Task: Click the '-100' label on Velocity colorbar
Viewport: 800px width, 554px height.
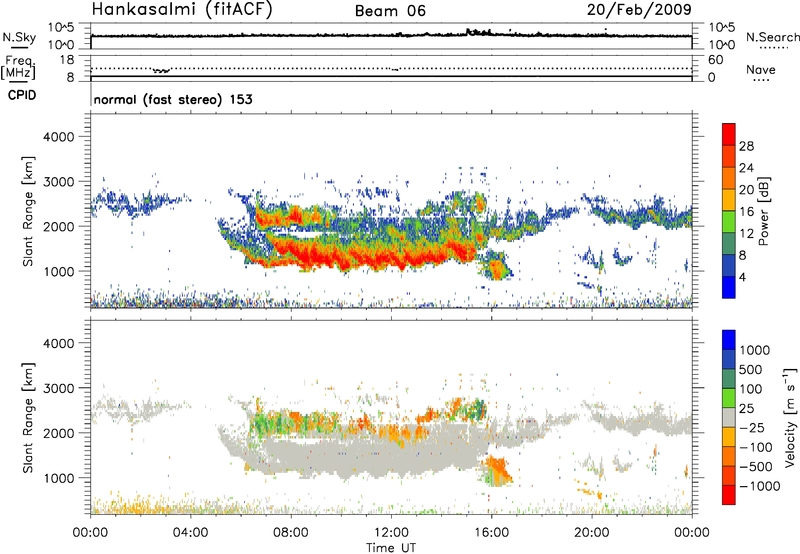Action: click(x=756, y=447)
